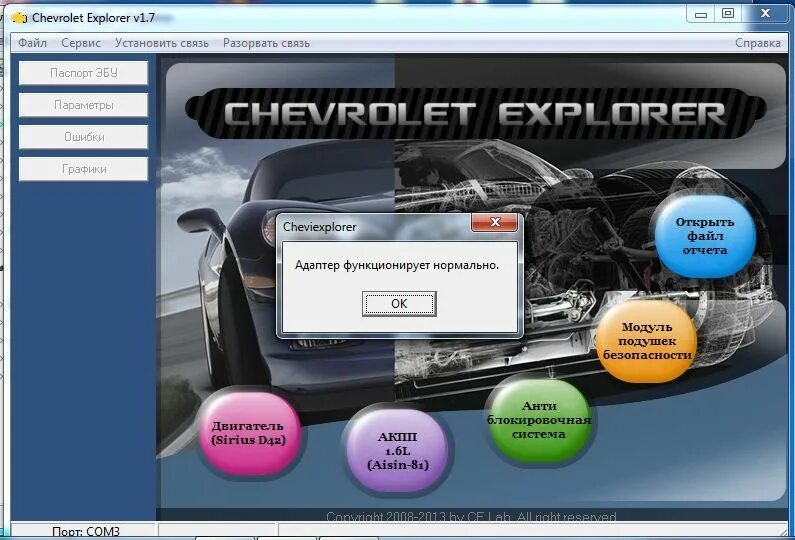The image size is (795, 540).
Task: Open the Файл menu
Action: pos(32,43)
